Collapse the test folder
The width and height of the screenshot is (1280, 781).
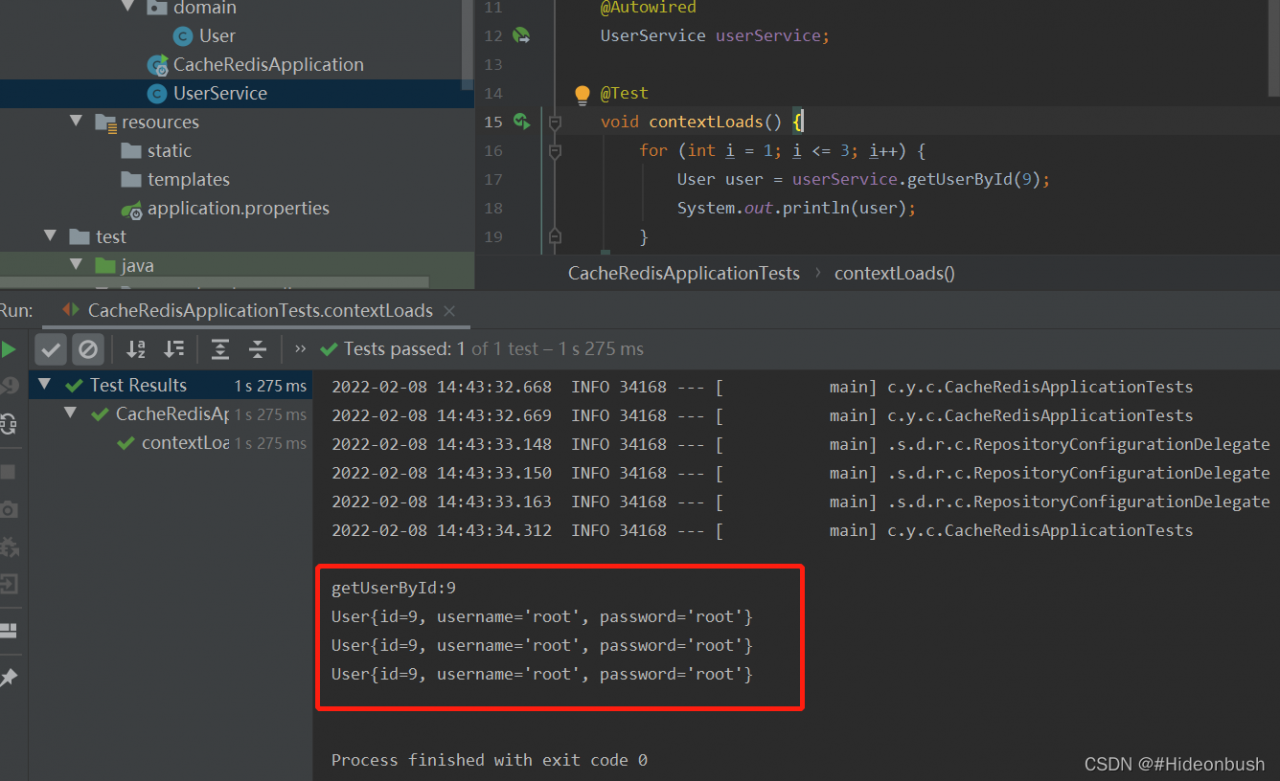coord(50,237)
